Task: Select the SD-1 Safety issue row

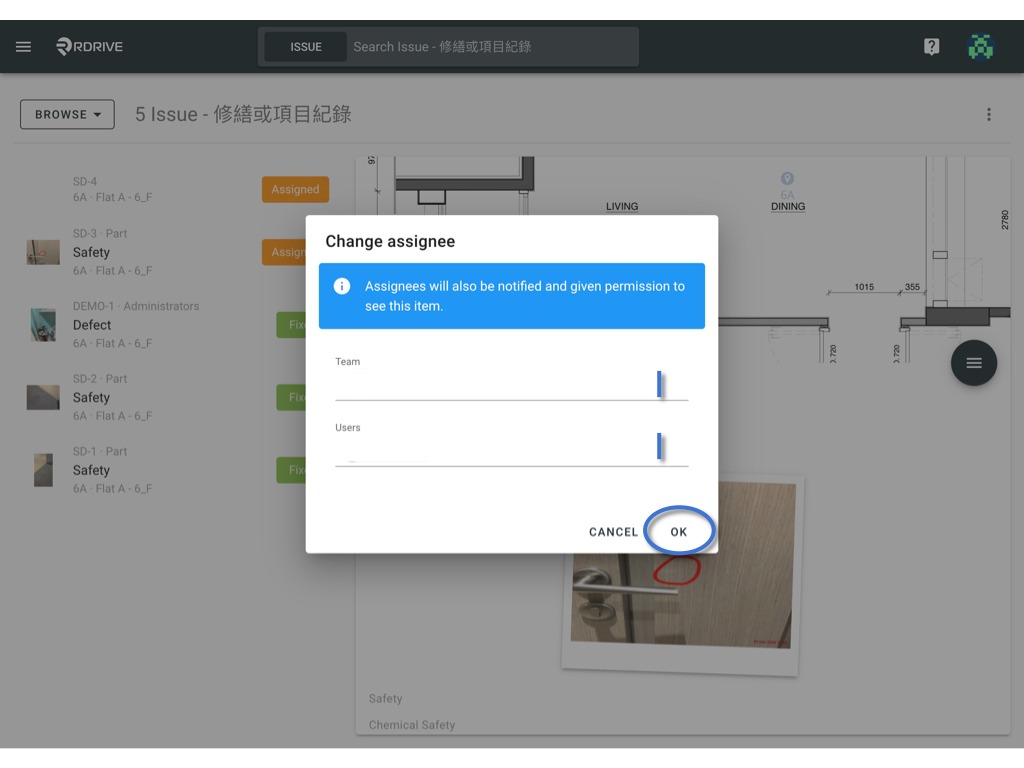Action: (178, 470)
